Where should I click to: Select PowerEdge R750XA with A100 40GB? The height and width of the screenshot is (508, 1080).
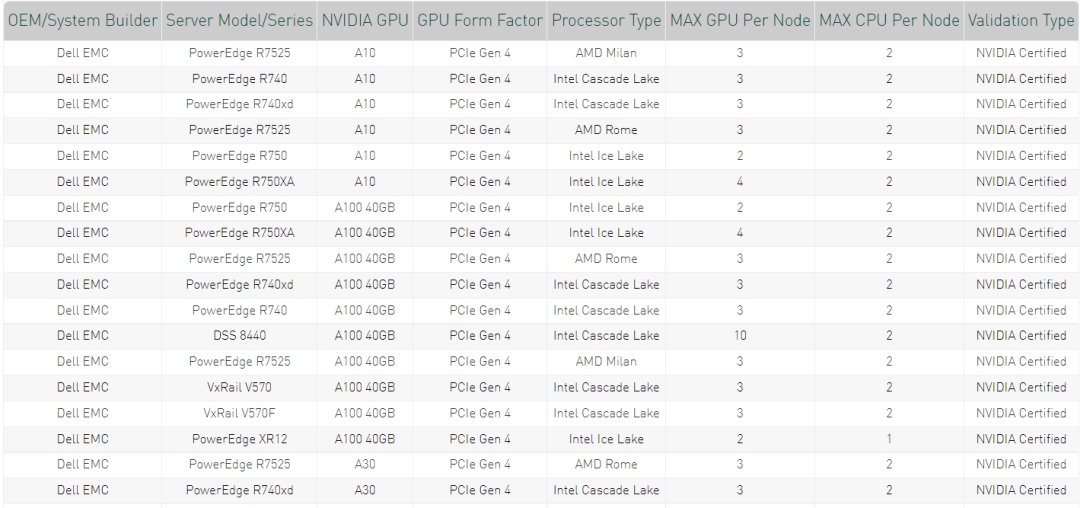239,233
